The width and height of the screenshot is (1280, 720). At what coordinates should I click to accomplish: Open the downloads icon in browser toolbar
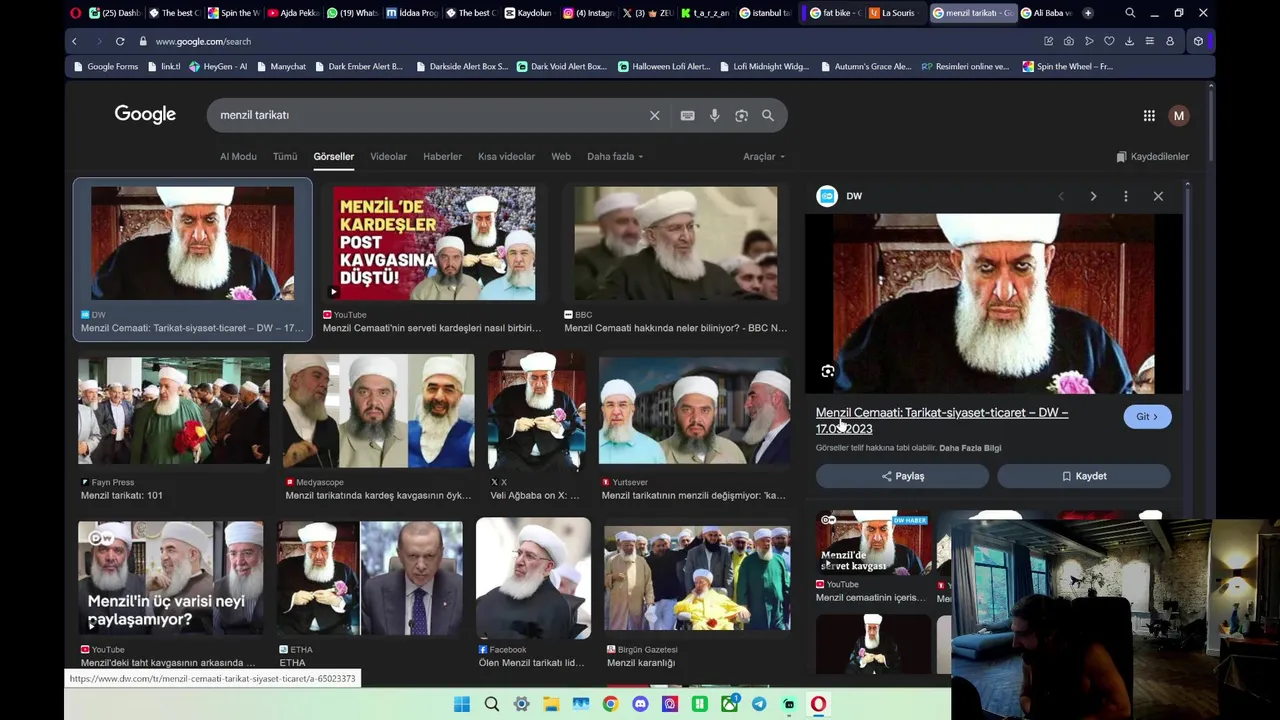1129,41
